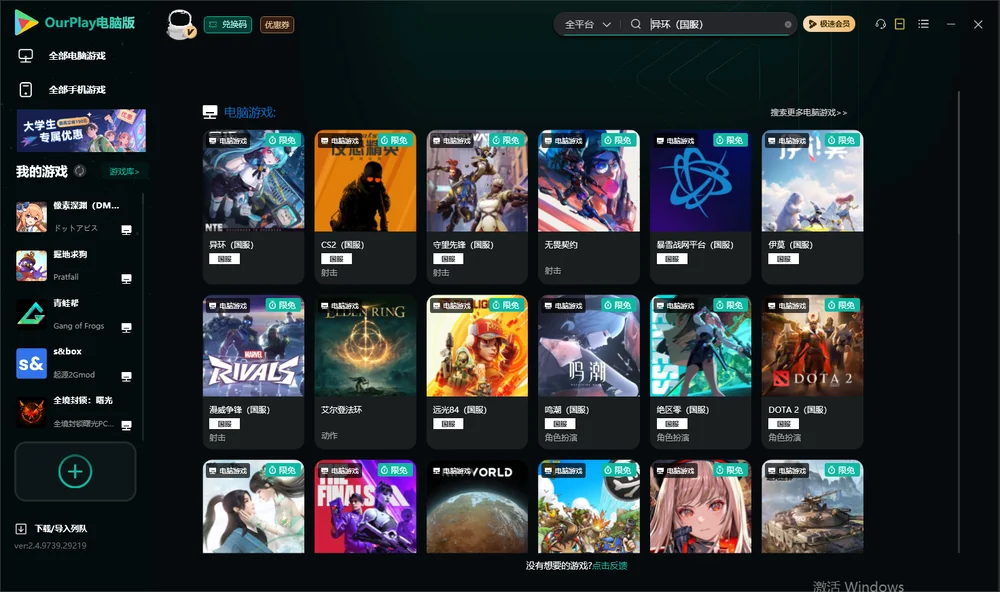Image resolution: width=1000 pixels, height=592 pixels.
Task: Open the 大学生专属优惠 banner
Action: click(82, 130)
